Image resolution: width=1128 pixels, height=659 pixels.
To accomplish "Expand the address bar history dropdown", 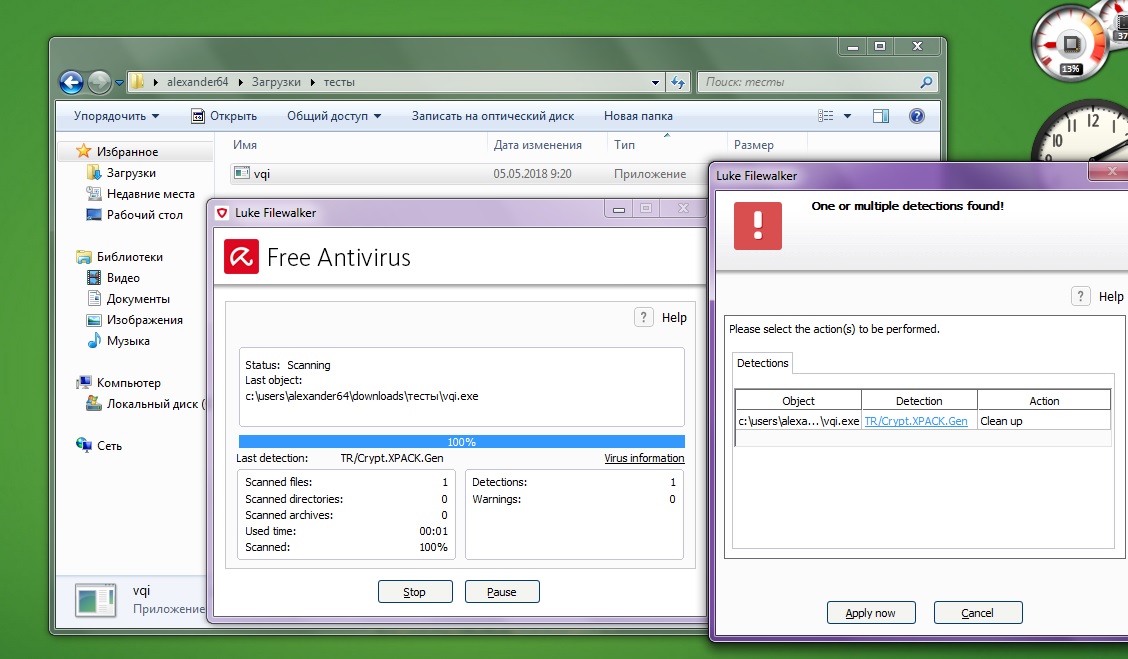I will point(655,82).
